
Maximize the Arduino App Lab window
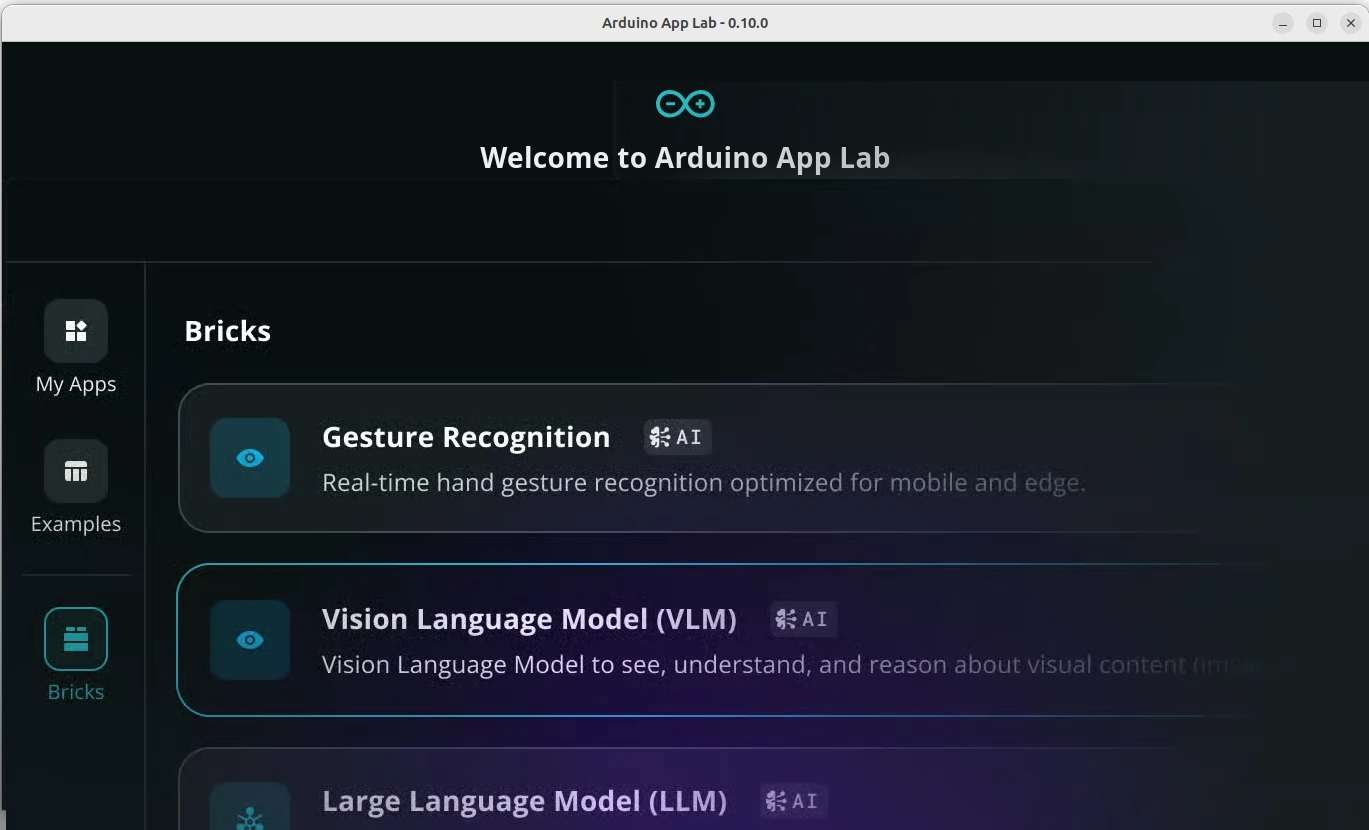click(1317, 23)
